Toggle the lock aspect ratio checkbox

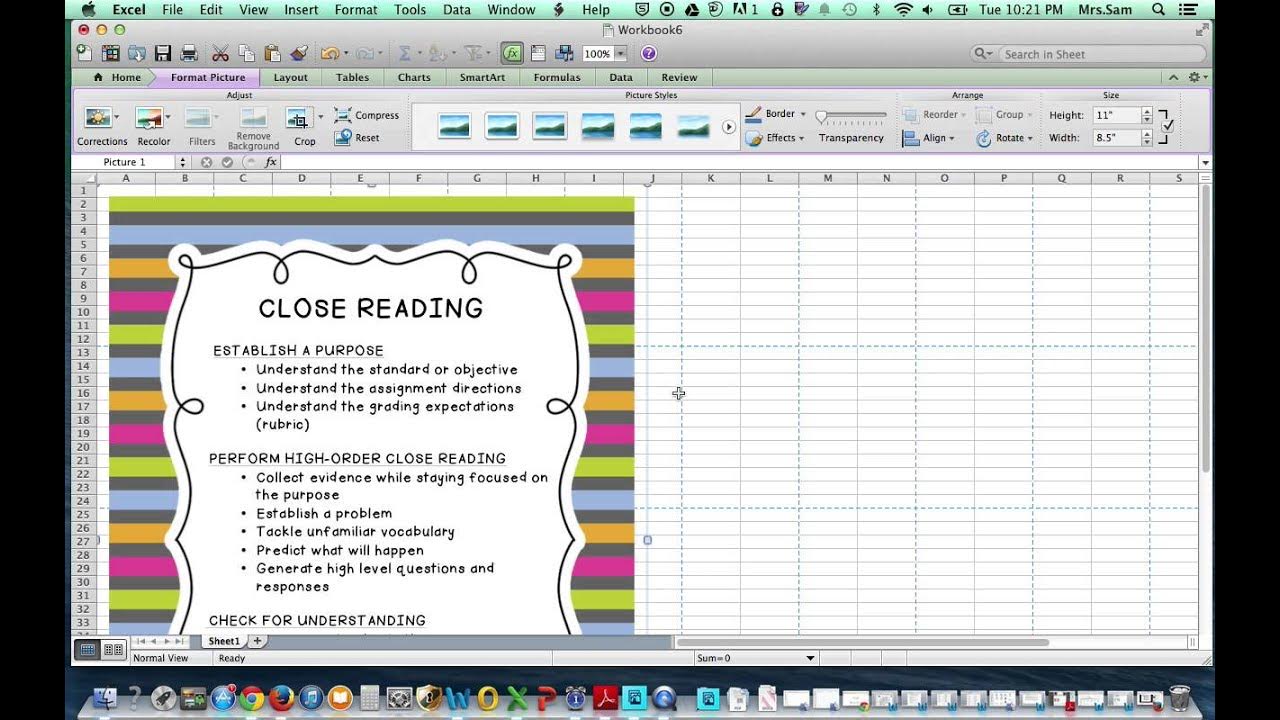tap(1167, 126)
